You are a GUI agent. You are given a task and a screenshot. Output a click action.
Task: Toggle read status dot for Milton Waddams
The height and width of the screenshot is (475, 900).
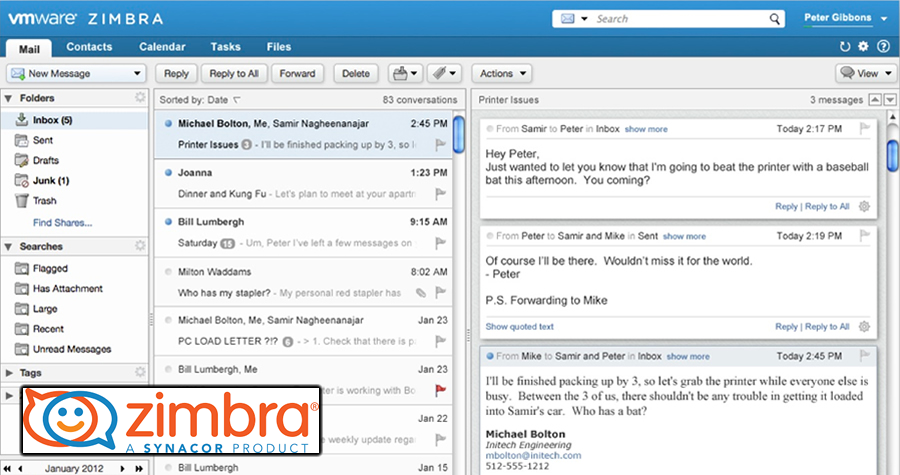[x=168, y=272]
